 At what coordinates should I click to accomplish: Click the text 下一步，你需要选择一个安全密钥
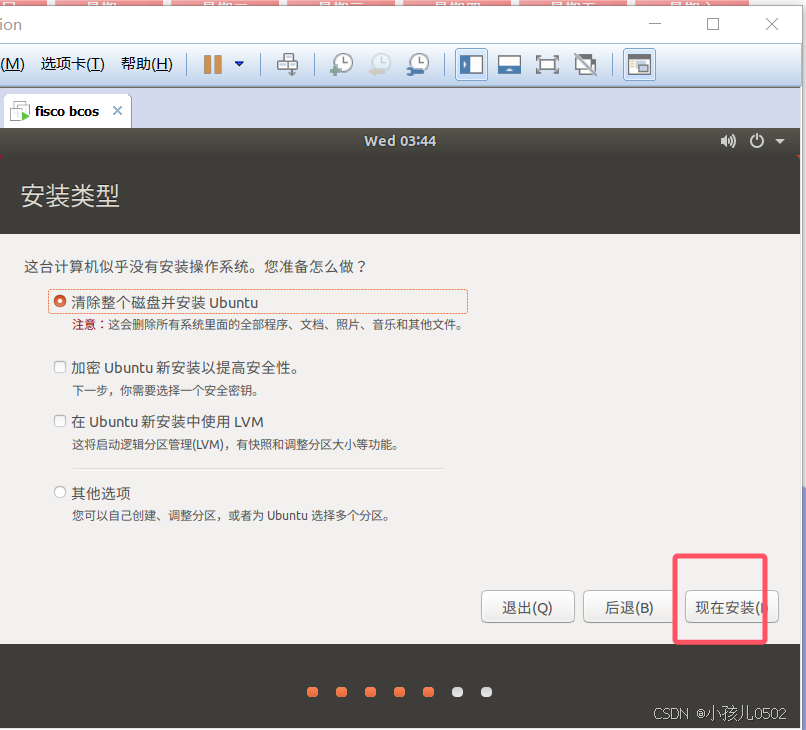(164, 390)
